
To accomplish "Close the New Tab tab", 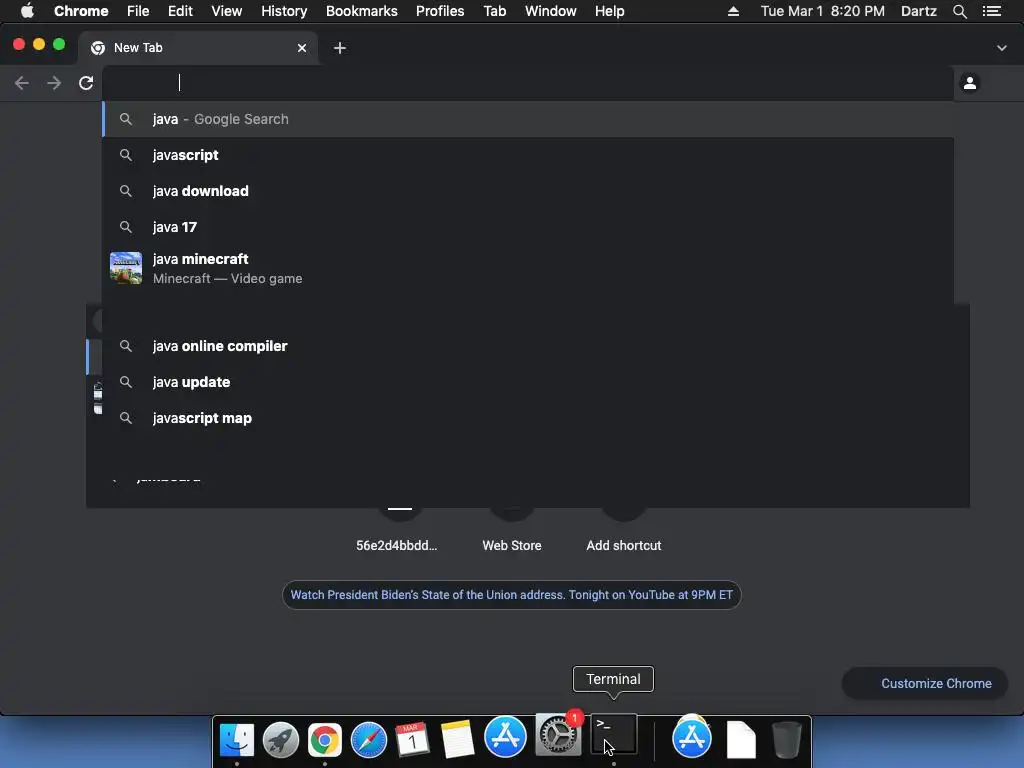I will click(302, 48).
